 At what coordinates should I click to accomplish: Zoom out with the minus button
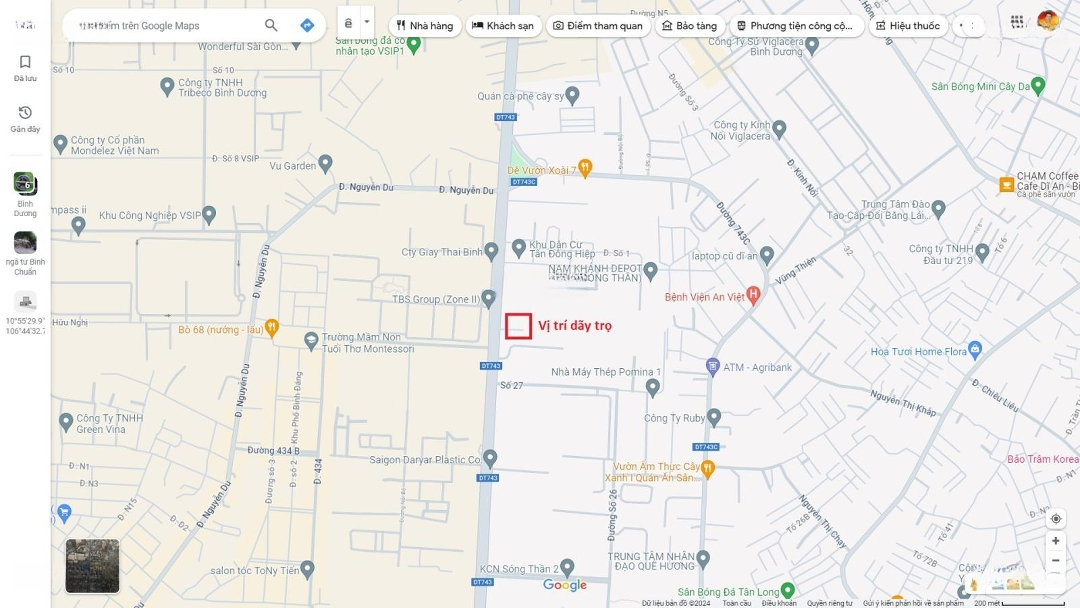click(x=1055, y=561)
